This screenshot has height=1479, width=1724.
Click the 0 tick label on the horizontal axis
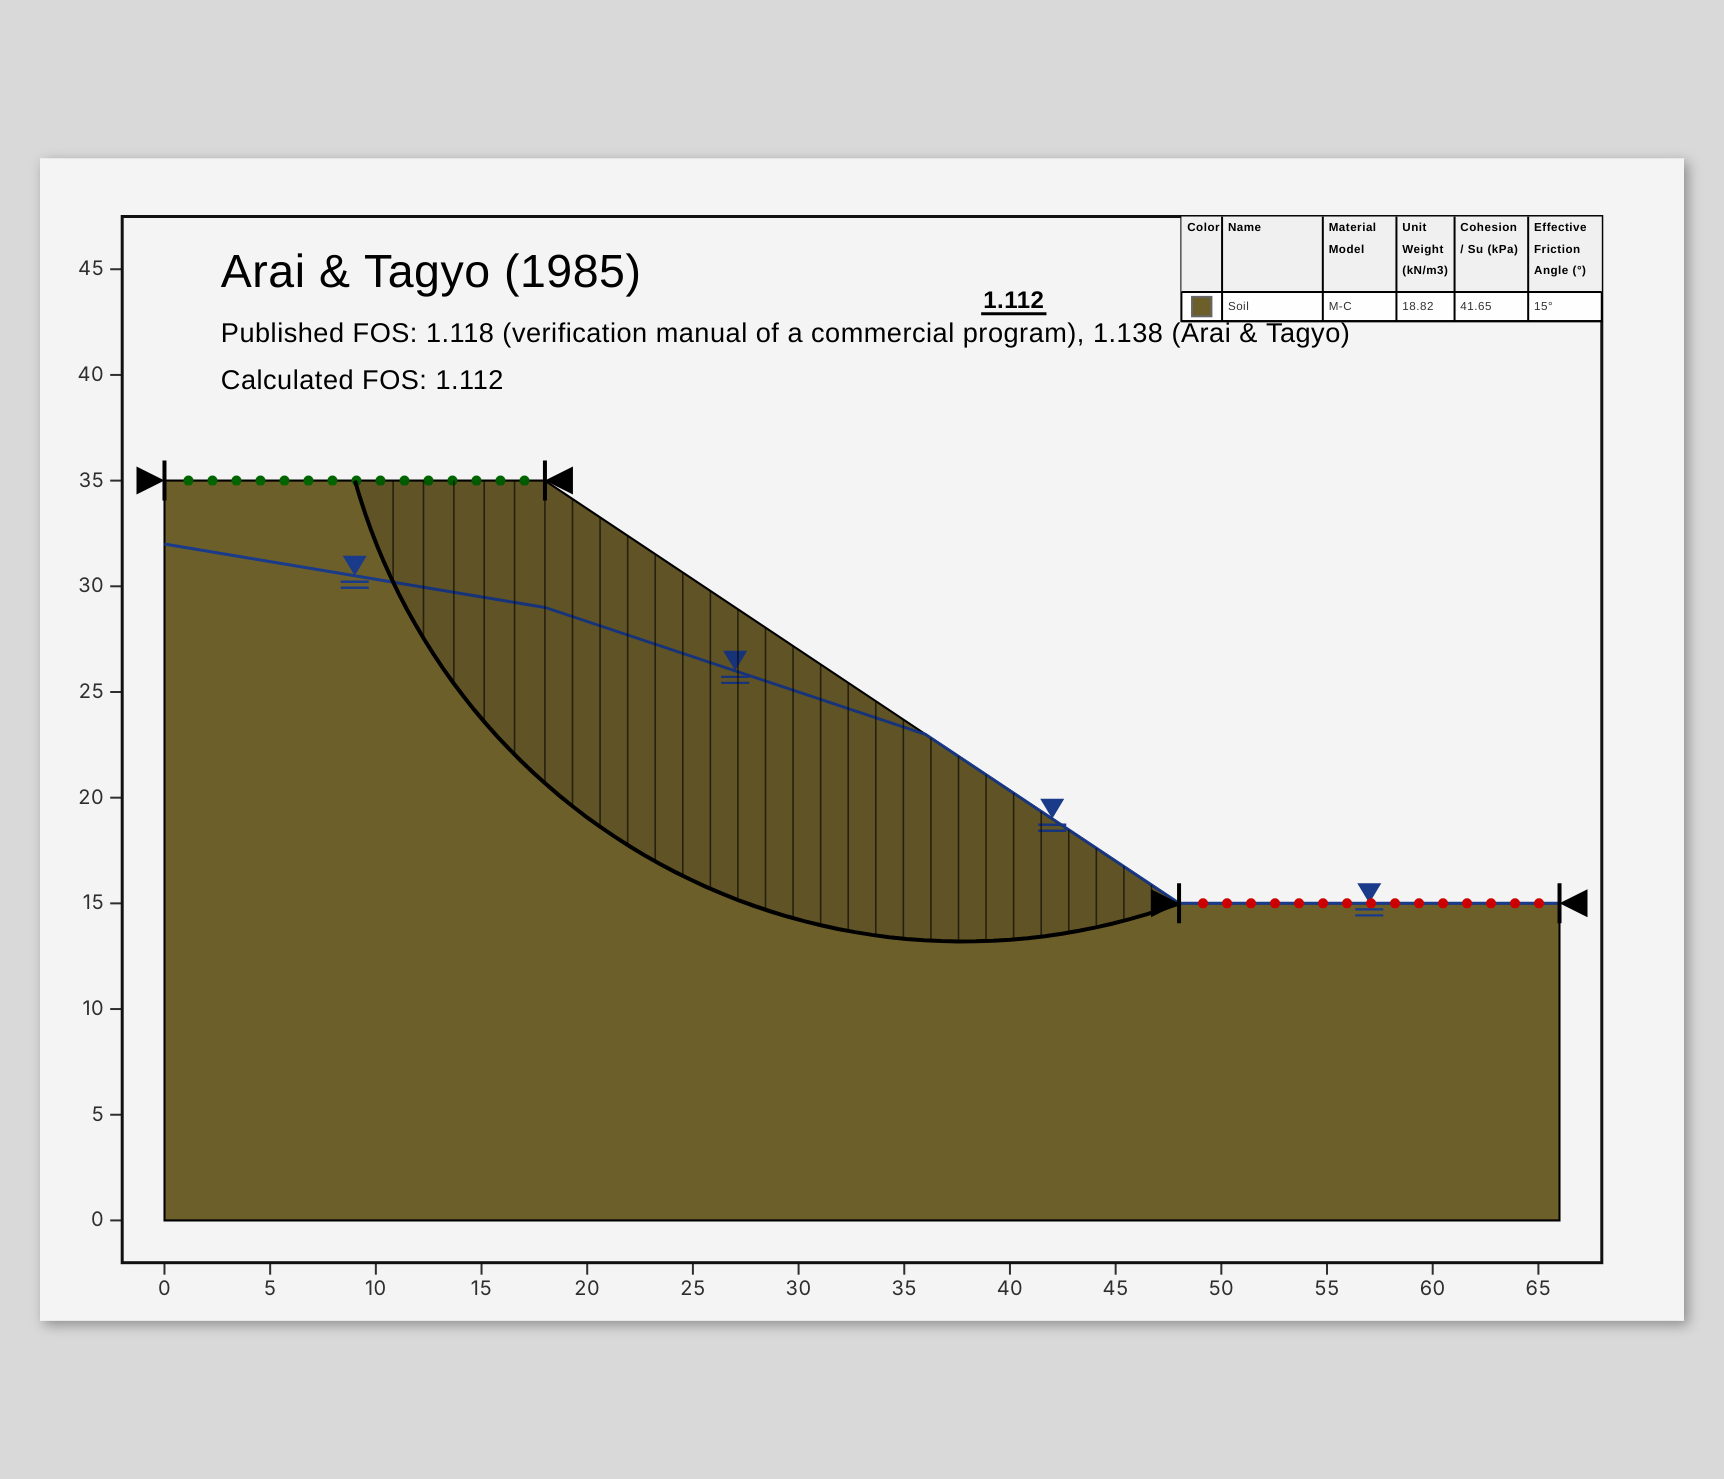[164, 1288]
